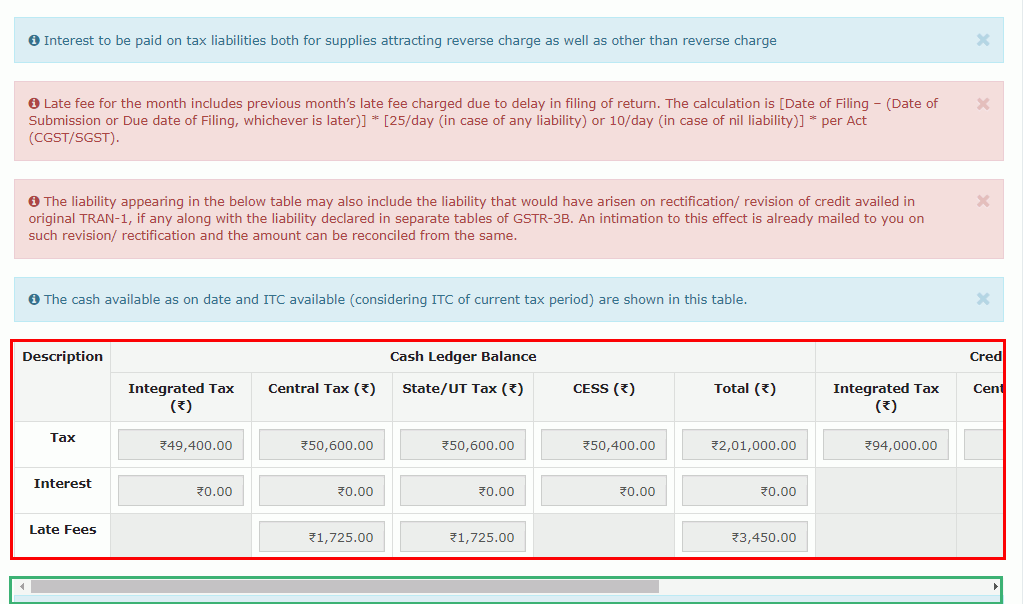Click CESS tax field showing ₹50,400.00
Screen dimensions: 1023x604
604,445
